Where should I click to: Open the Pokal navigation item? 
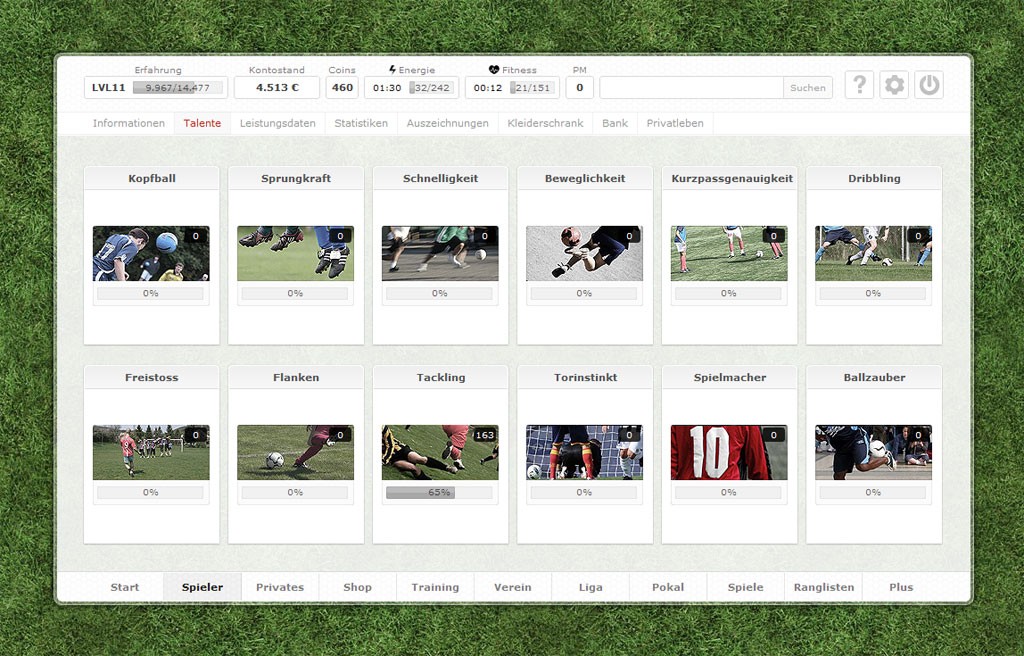(668, 587)
